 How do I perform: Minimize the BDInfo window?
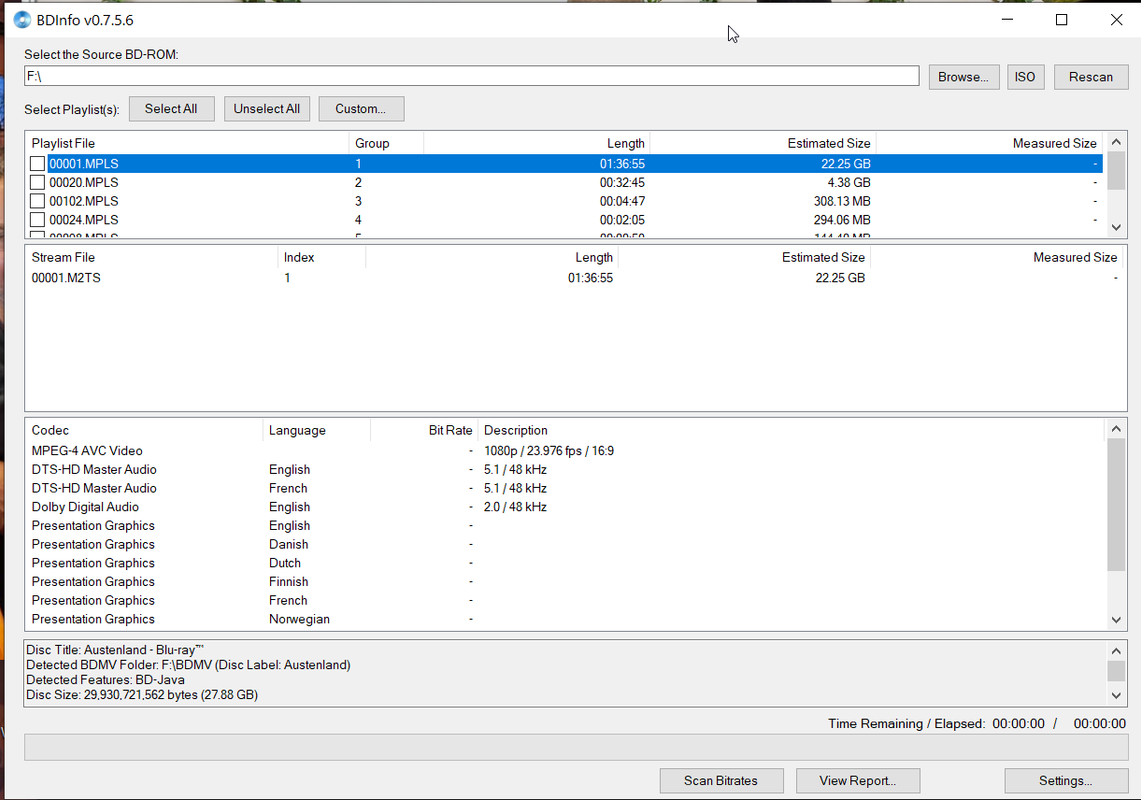tap(1007, 20)
